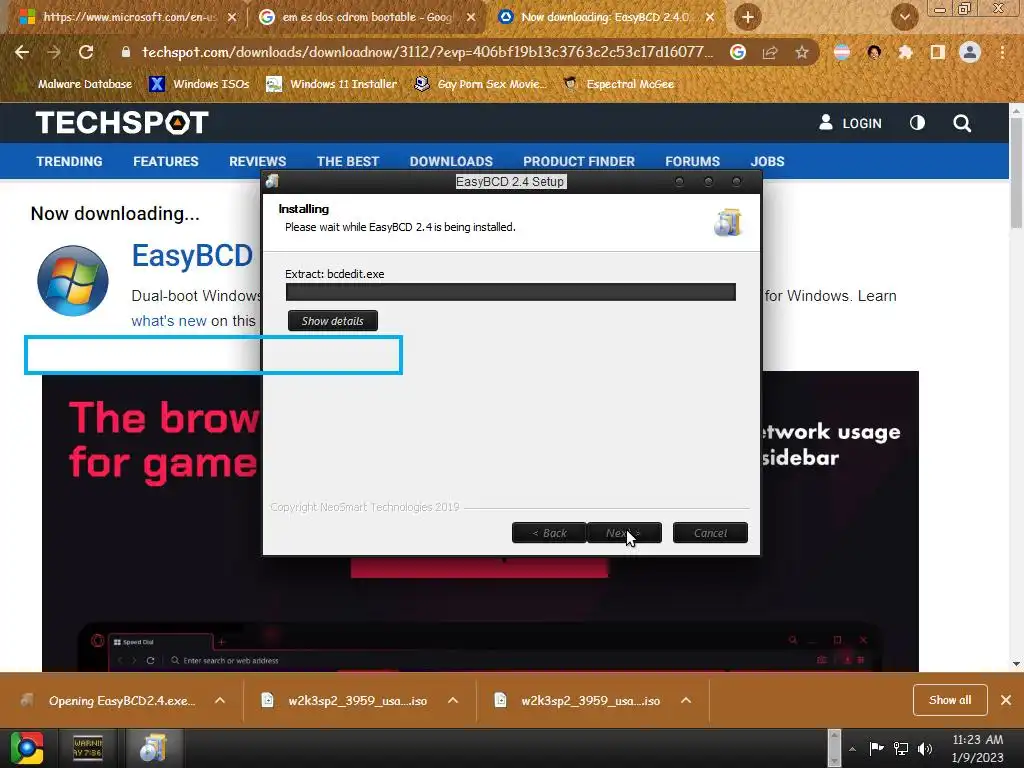This screenshot has height=768, width=1024.
Task: Open the Windows ISOs bookmark
Action: click(x=199, y=84)
